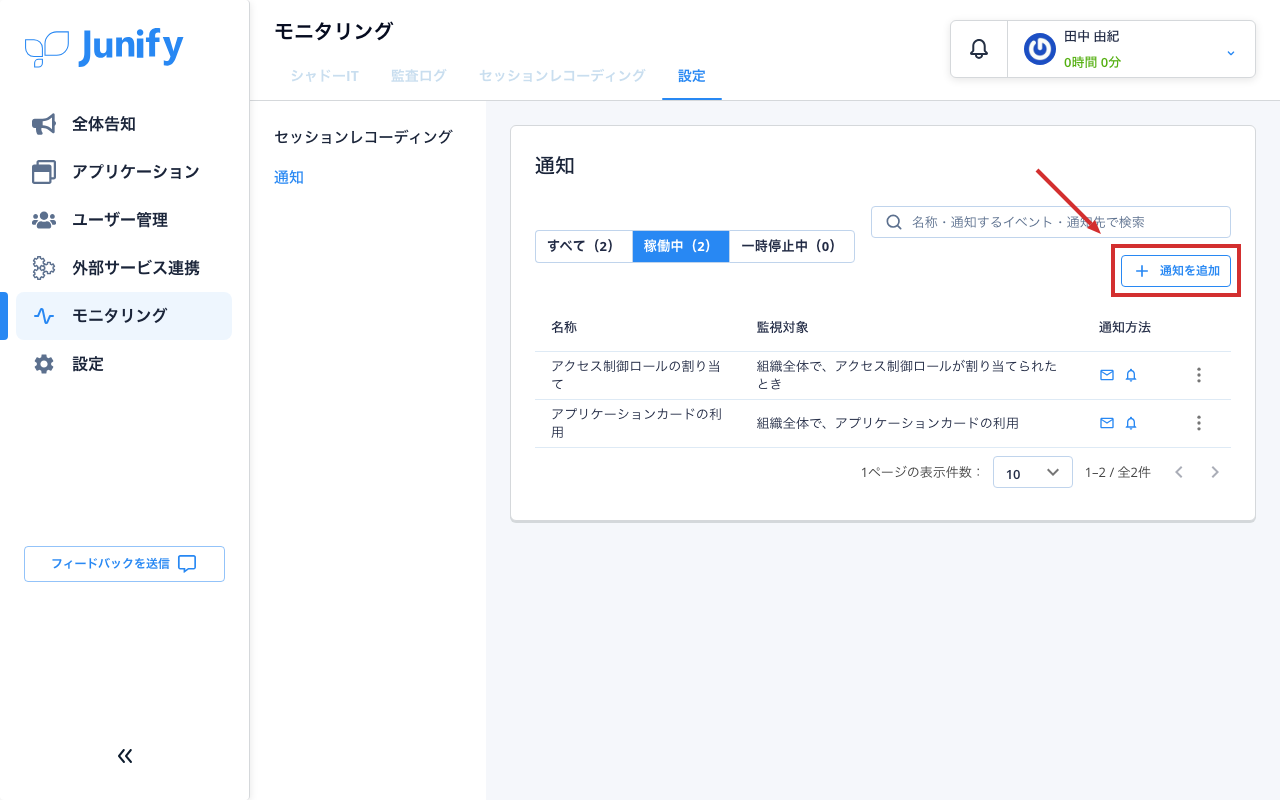The width and height of the screenshot is (1280, 800).
Task: Click the 外部サービス連携 gears icon
Action: click(44, 268)
